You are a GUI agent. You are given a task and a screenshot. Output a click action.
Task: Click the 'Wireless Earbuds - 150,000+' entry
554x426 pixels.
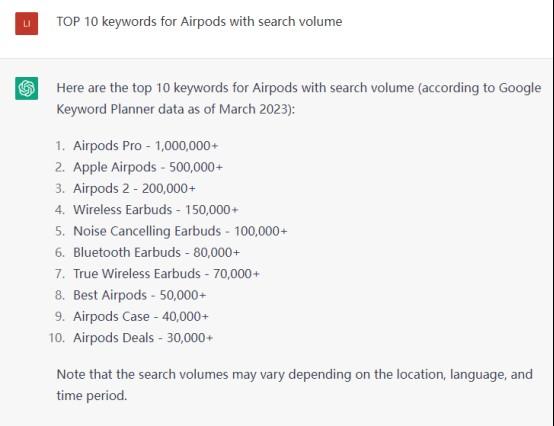156,209
